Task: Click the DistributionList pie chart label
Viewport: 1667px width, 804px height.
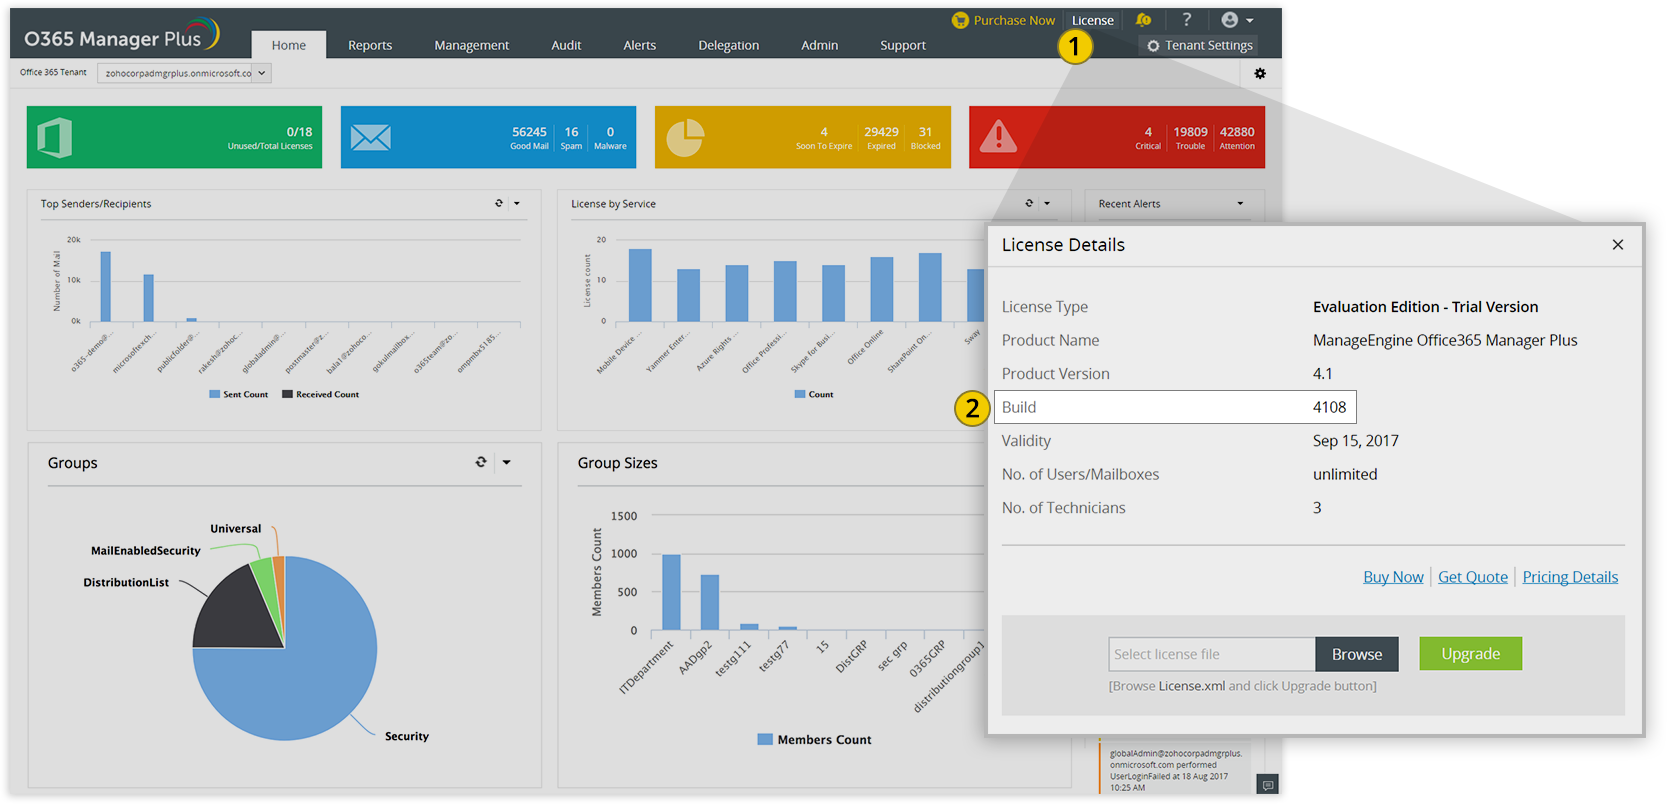Action: click(126, 582)
